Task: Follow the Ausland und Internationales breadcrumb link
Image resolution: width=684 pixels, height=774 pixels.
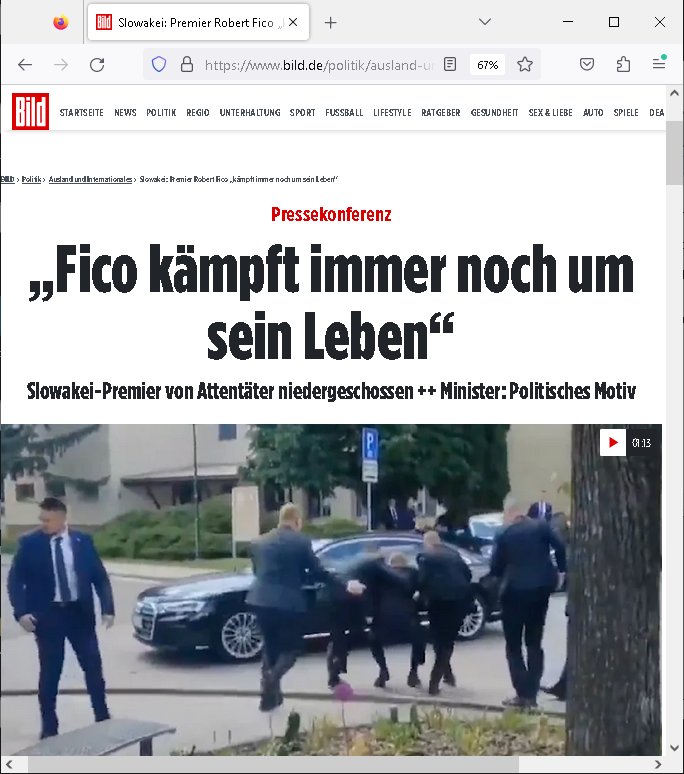Action: pos(90,179)
